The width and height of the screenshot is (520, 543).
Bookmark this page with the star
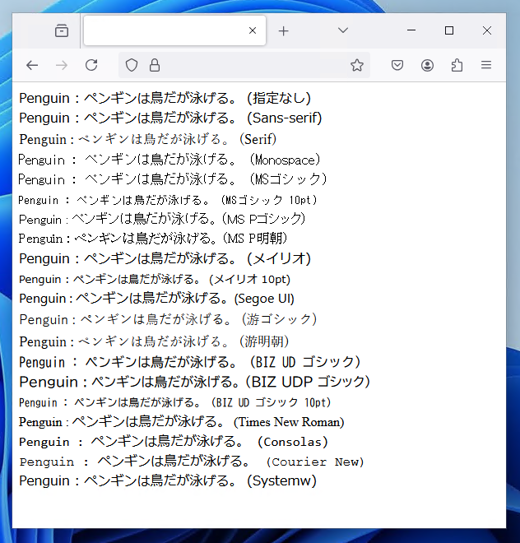click(x=357, y=65)
